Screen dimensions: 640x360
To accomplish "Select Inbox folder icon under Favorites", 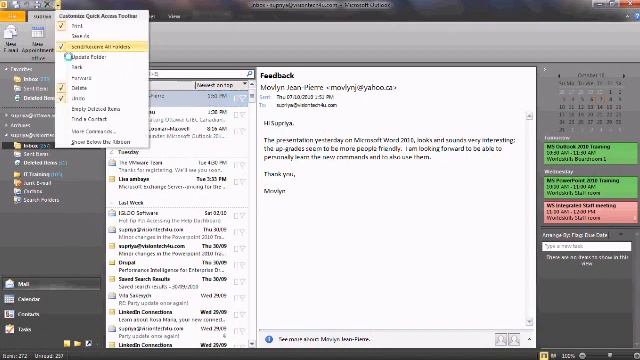I will coord(17,79).
